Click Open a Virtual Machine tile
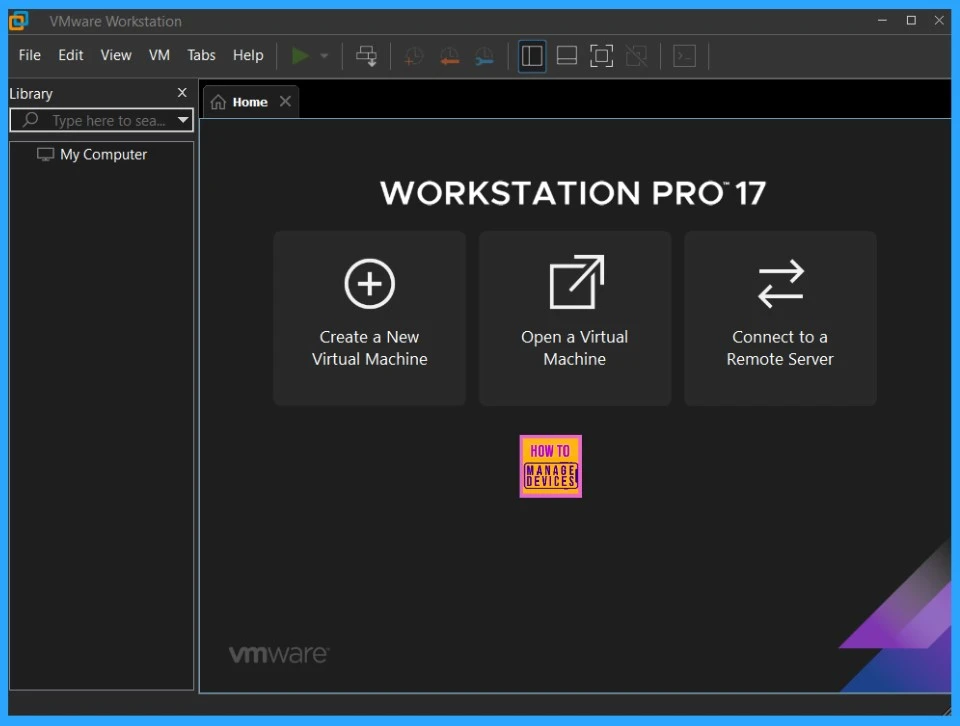This screenshot has height=726, width=960. (575, 318)
